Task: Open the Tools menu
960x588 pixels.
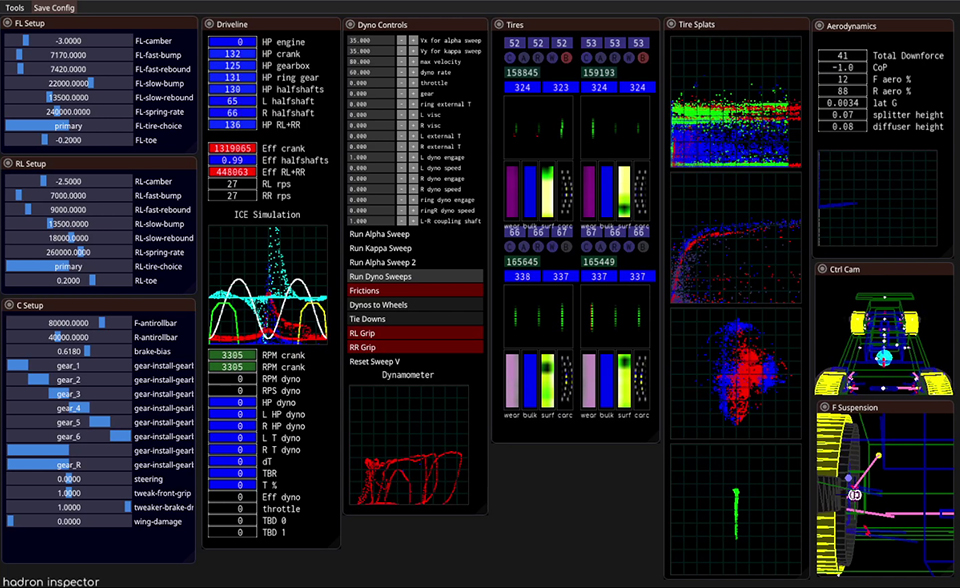Action: [15, 7]
